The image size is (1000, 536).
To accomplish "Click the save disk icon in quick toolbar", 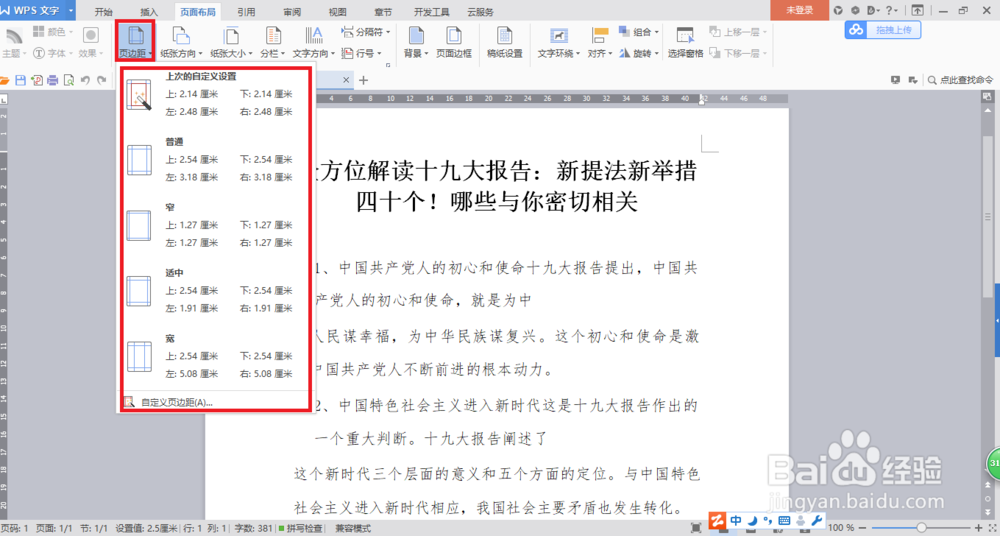I will pyautogui.click(x=20, y=80).
